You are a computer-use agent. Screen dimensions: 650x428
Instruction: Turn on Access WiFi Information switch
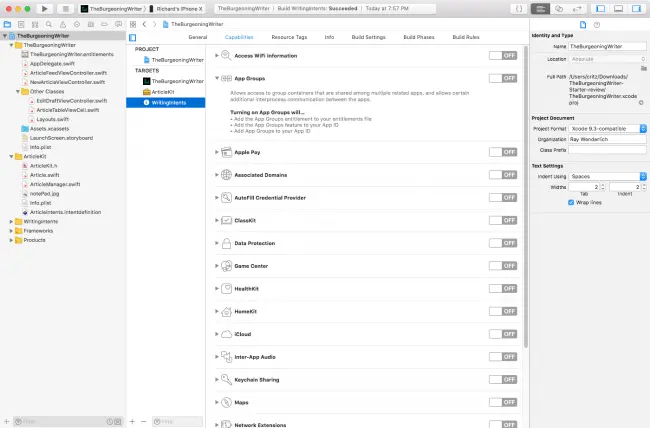tap(503, 55)
